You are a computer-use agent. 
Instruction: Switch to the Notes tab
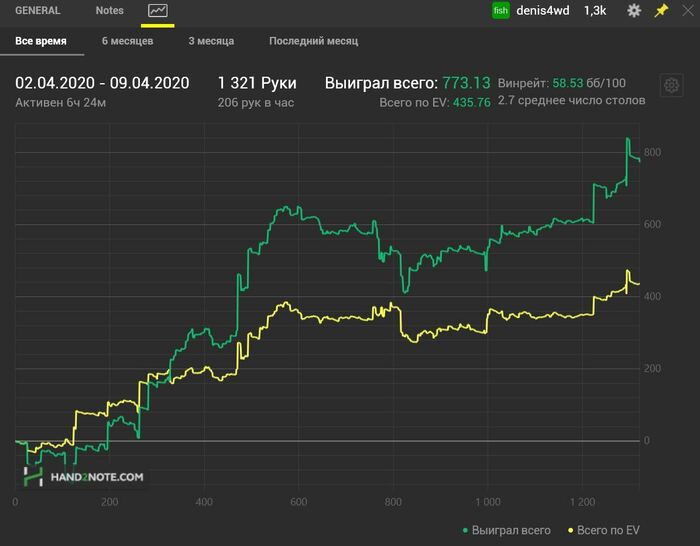(109, 11)
